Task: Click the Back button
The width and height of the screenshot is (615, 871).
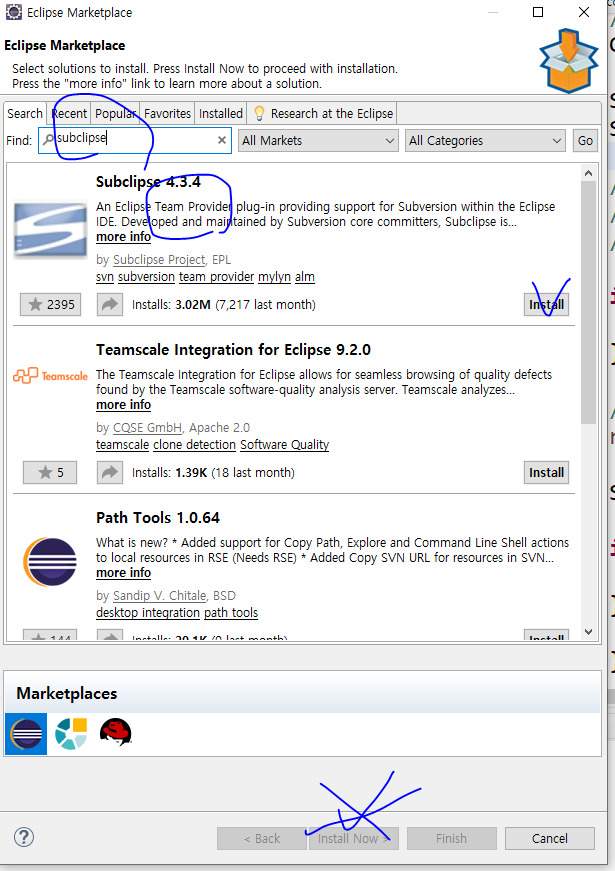Action: click(x=262, y=838)
